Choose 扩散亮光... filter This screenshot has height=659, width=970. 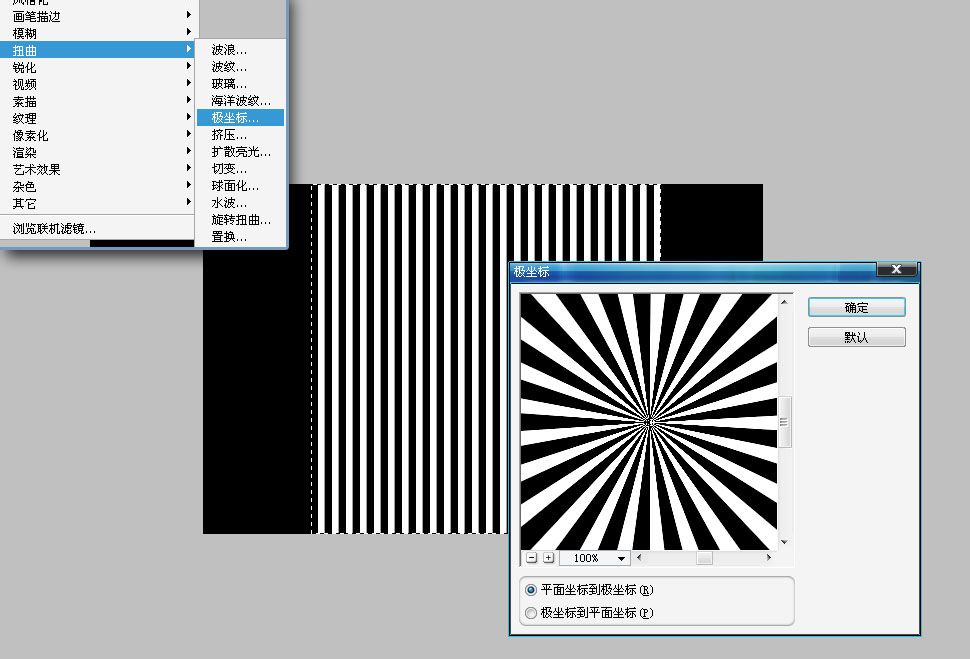click(241, 152)
